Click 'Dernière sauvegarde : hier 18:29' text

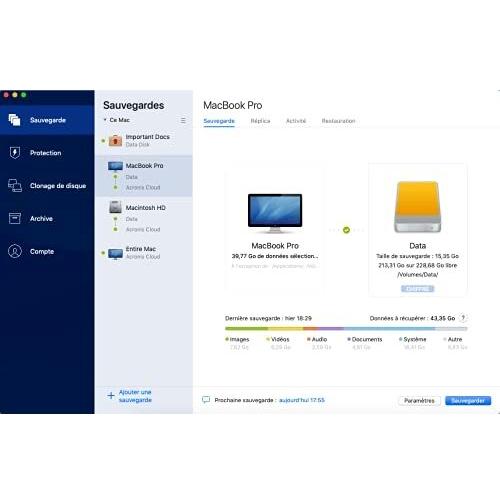(268, 318)
